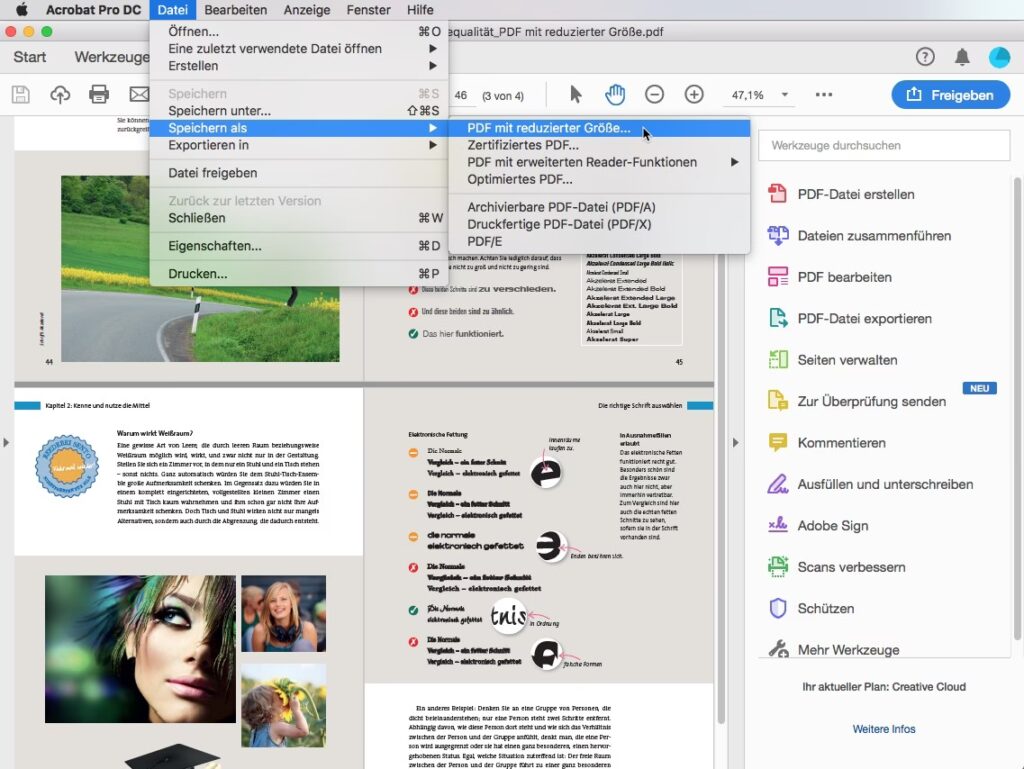The width and height of the screenshot is (1024, 769).
Task: Open the help question mark icon
Action: tap(925, 57)
